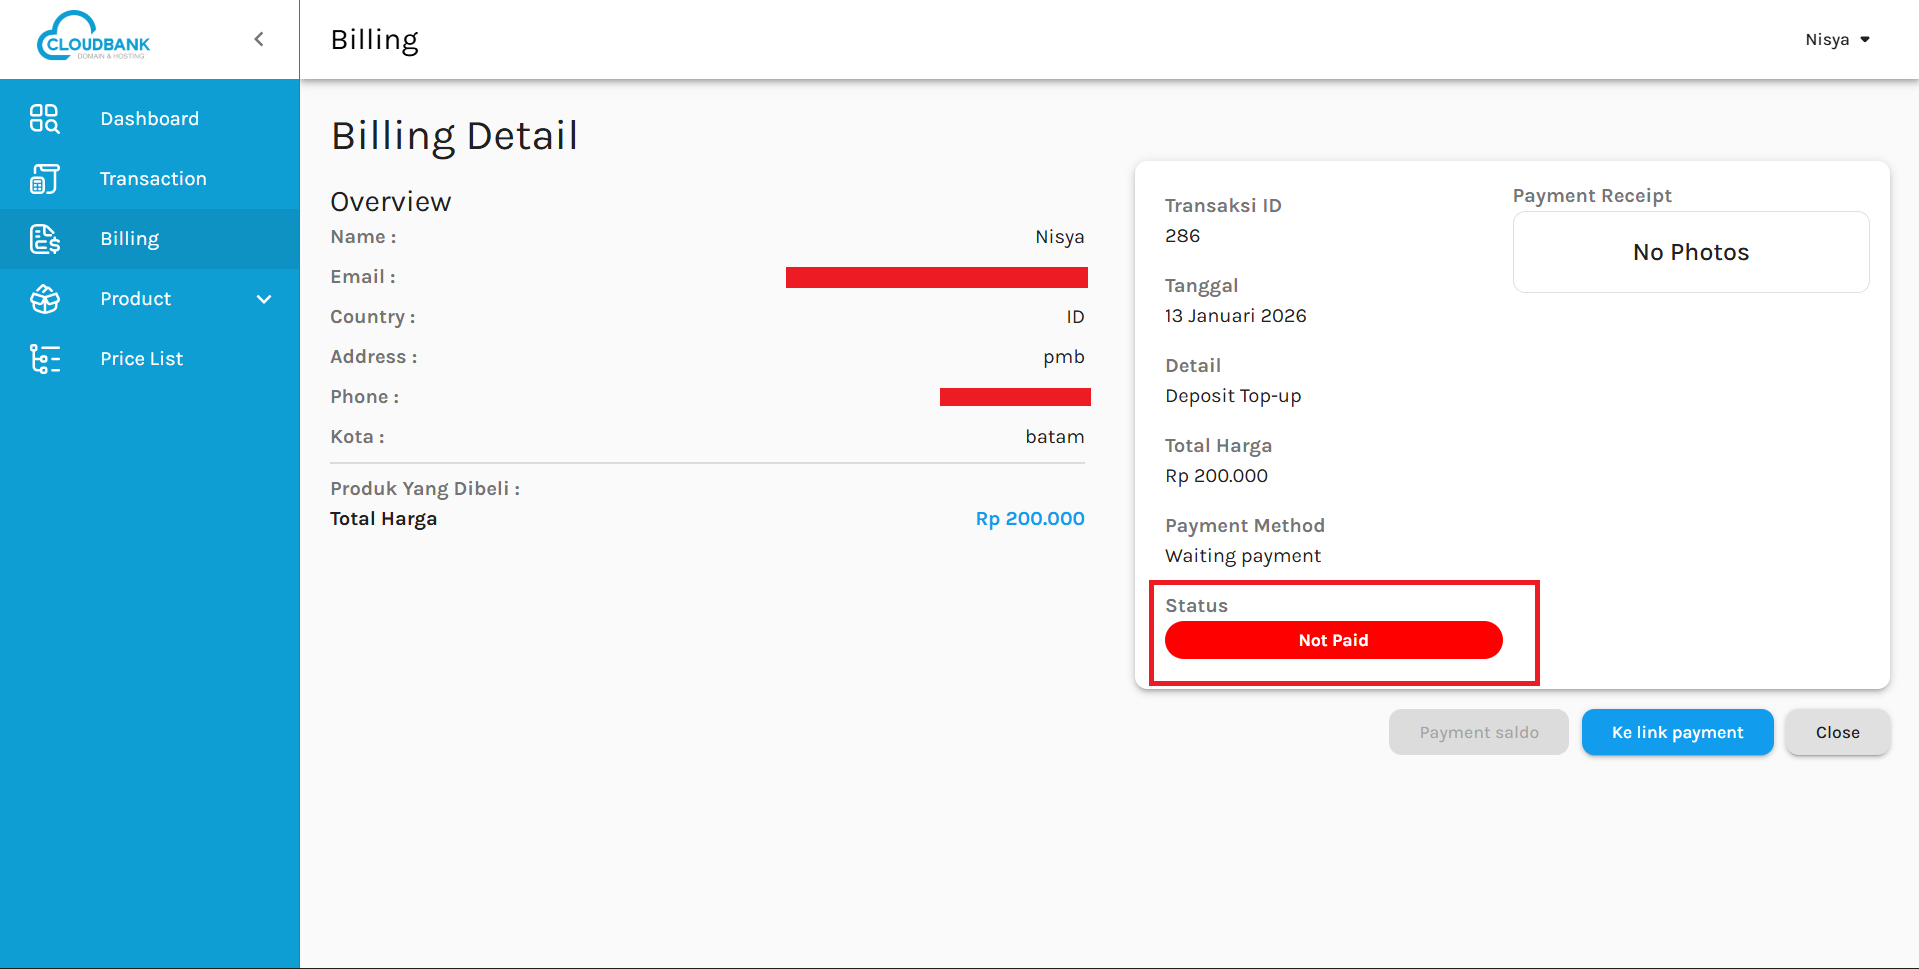Collapse the sidebar with the chevron arrow
The width and height of the screenshot is (1919, 969).
click(x=259, y=39)
